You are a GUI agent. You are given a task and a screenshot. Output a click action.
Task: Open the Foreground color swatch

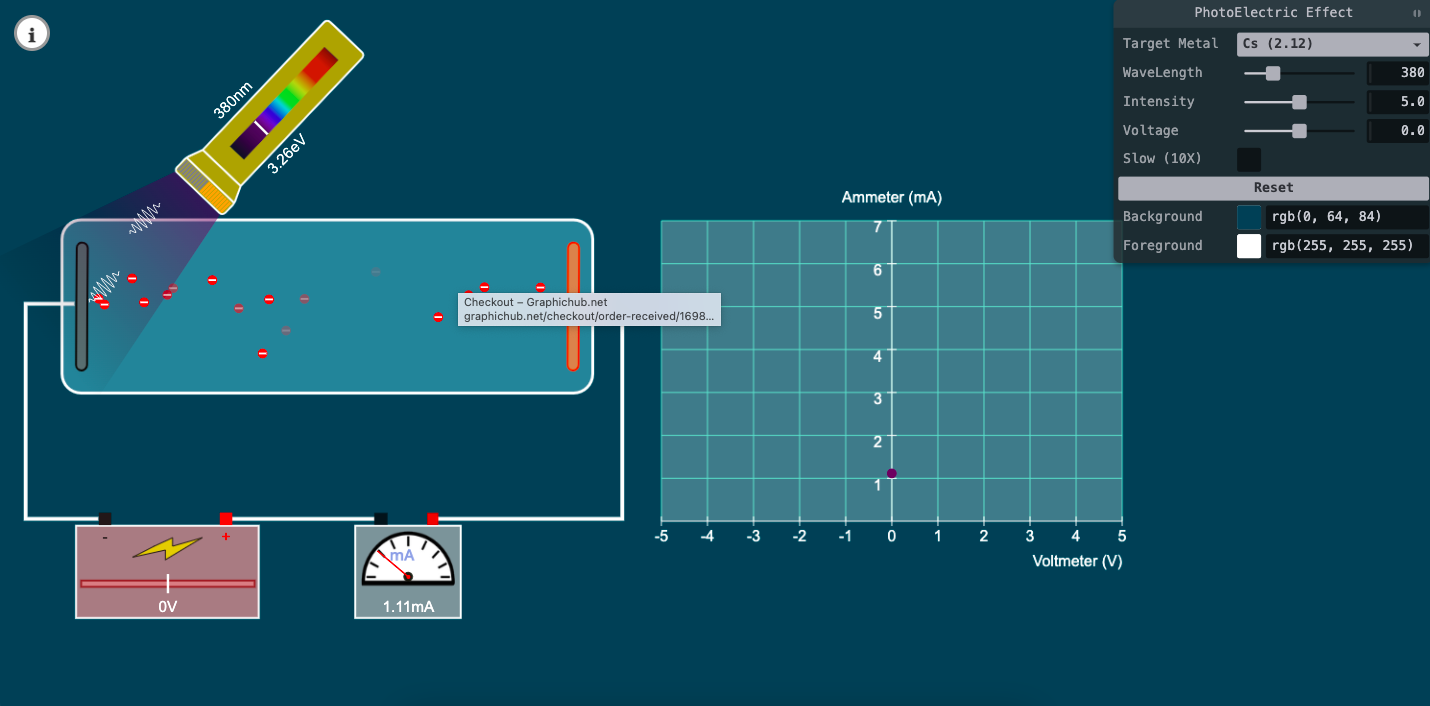1249,246
